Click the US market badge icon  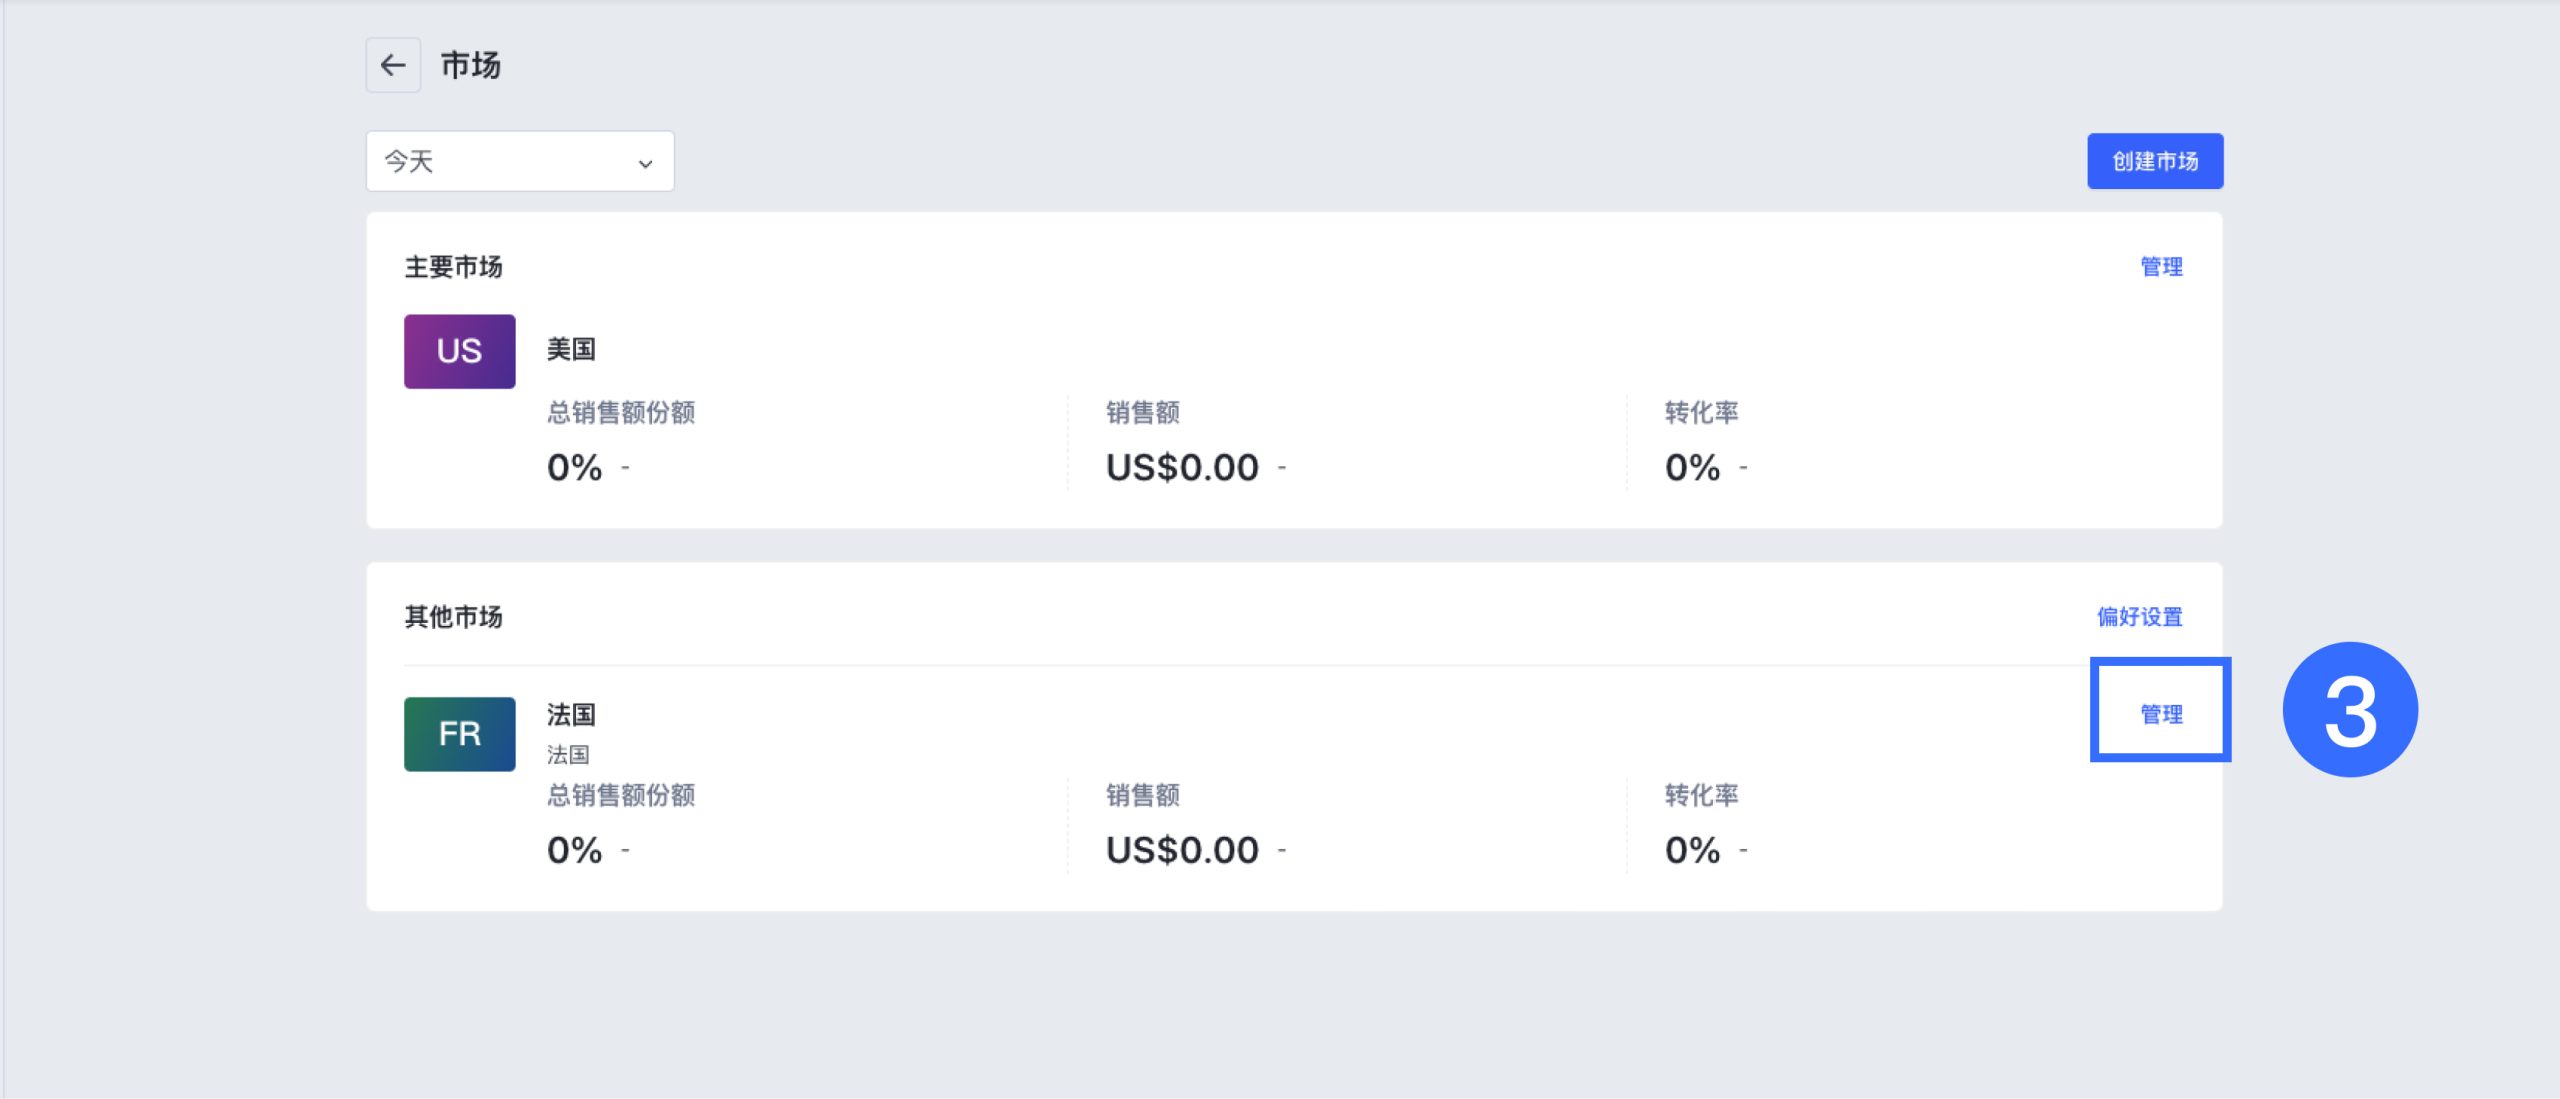(x=459, y=351)
